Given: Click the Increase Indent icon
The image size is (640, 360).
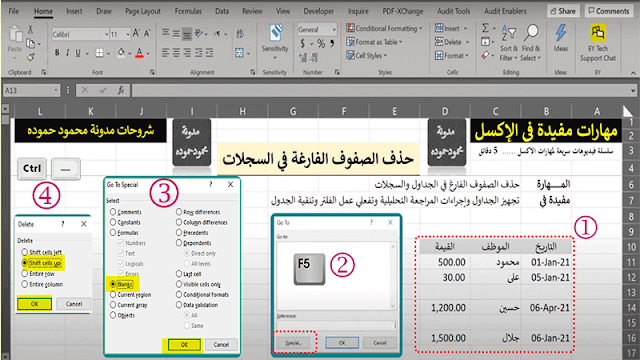Looking at the screenshot, I should (209, 53).
